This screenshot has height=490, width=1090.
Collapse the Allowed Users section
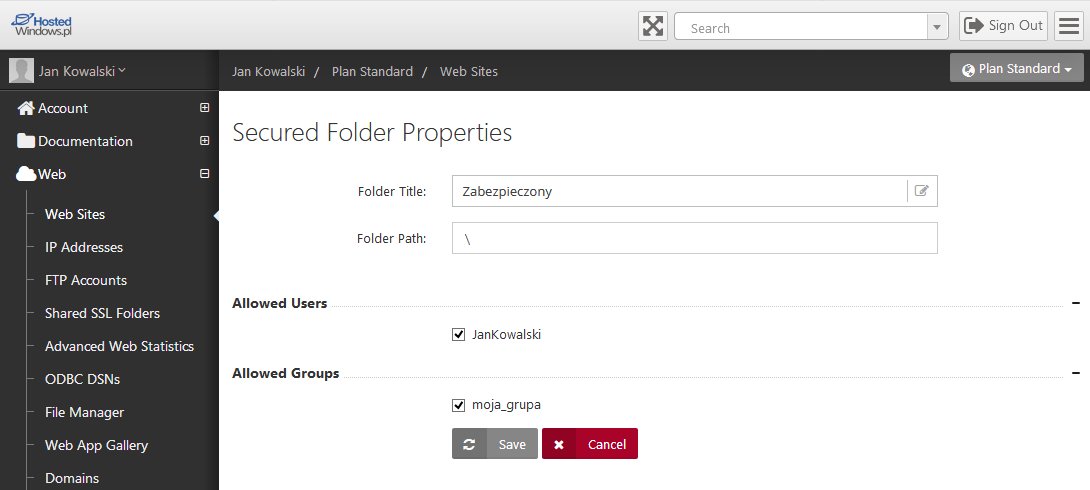[1075, 303]
